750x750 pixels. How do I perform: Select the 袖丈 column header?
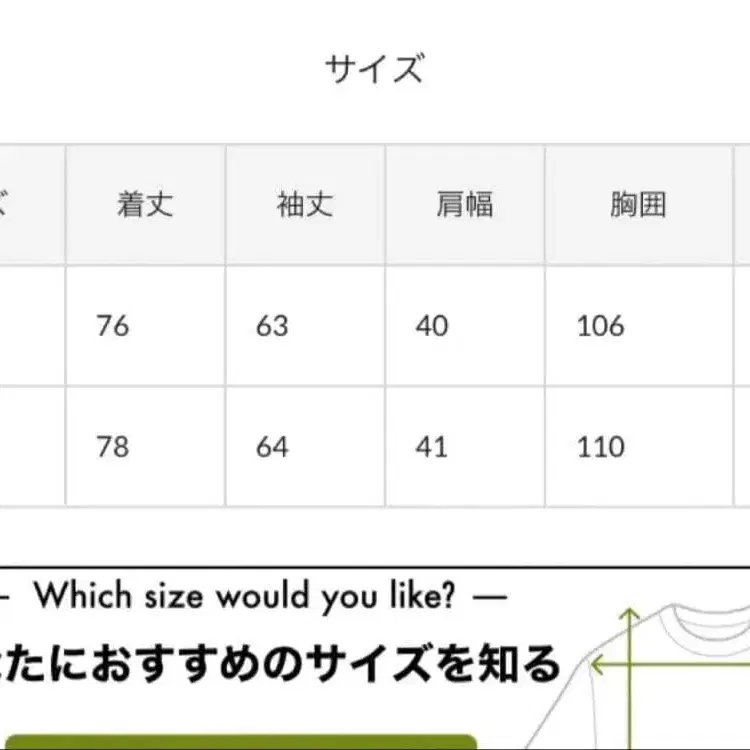click(305, 205)
